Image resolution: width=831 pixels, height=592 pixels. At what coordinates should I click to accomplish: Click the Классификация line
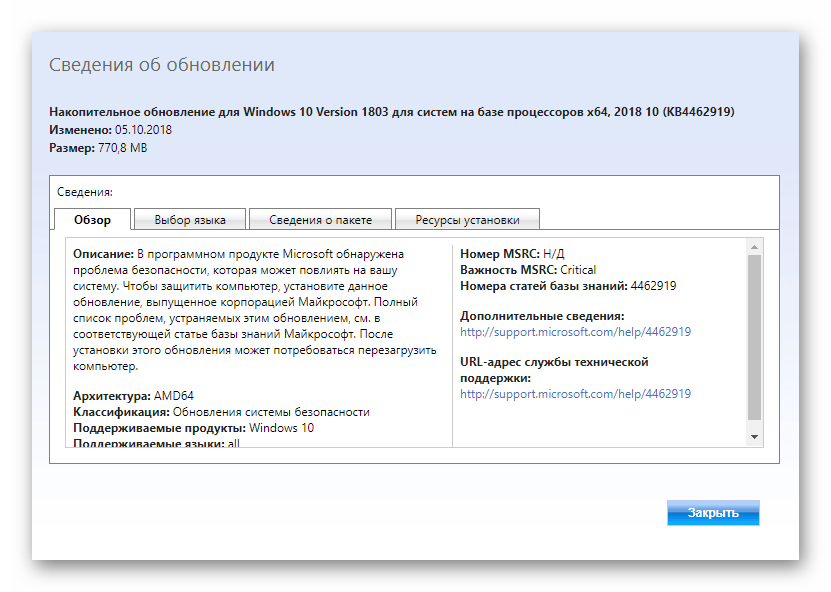click(221, 412)
